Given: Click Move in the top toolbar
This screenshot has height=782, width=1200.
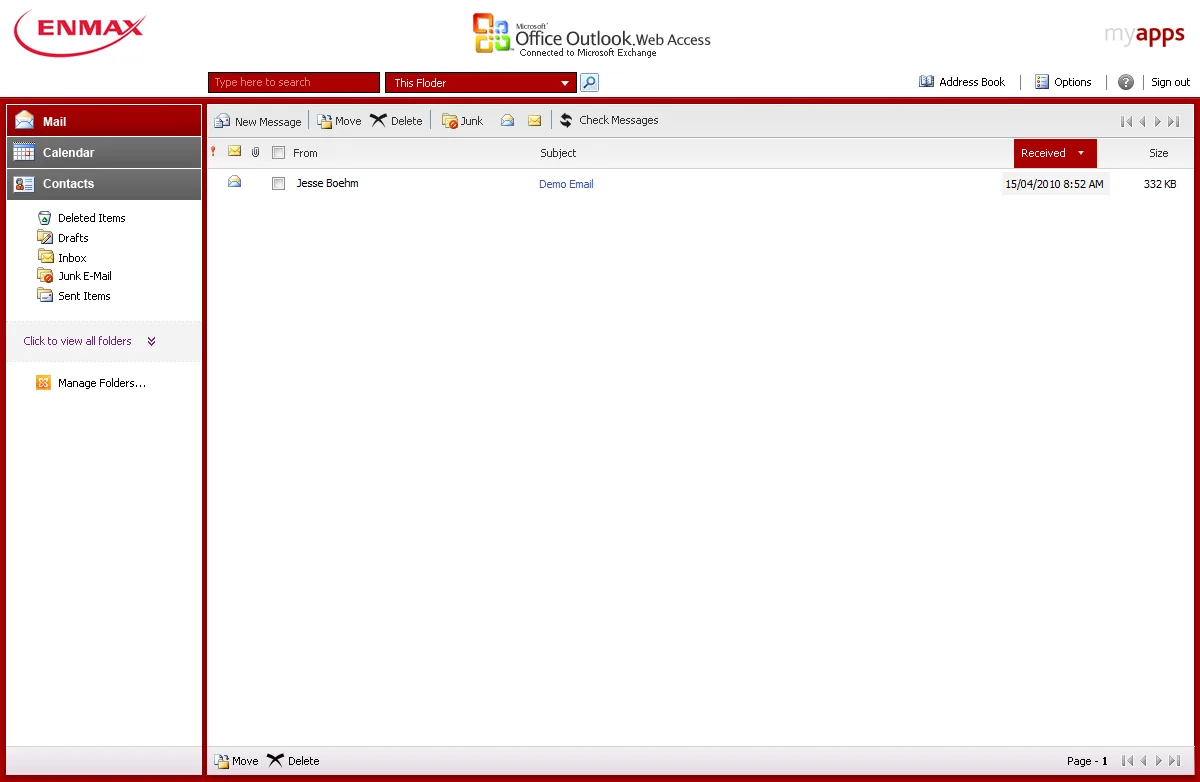Looking at the screenshot, I should [339, 121].
